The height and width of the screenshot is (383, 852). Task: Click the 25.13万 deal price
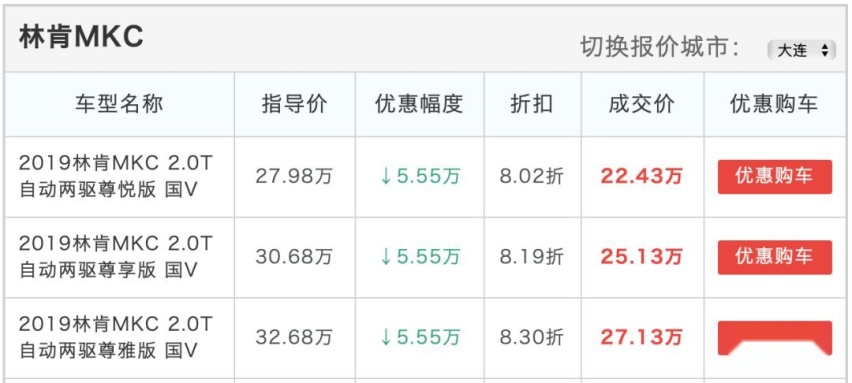(641, 257)
